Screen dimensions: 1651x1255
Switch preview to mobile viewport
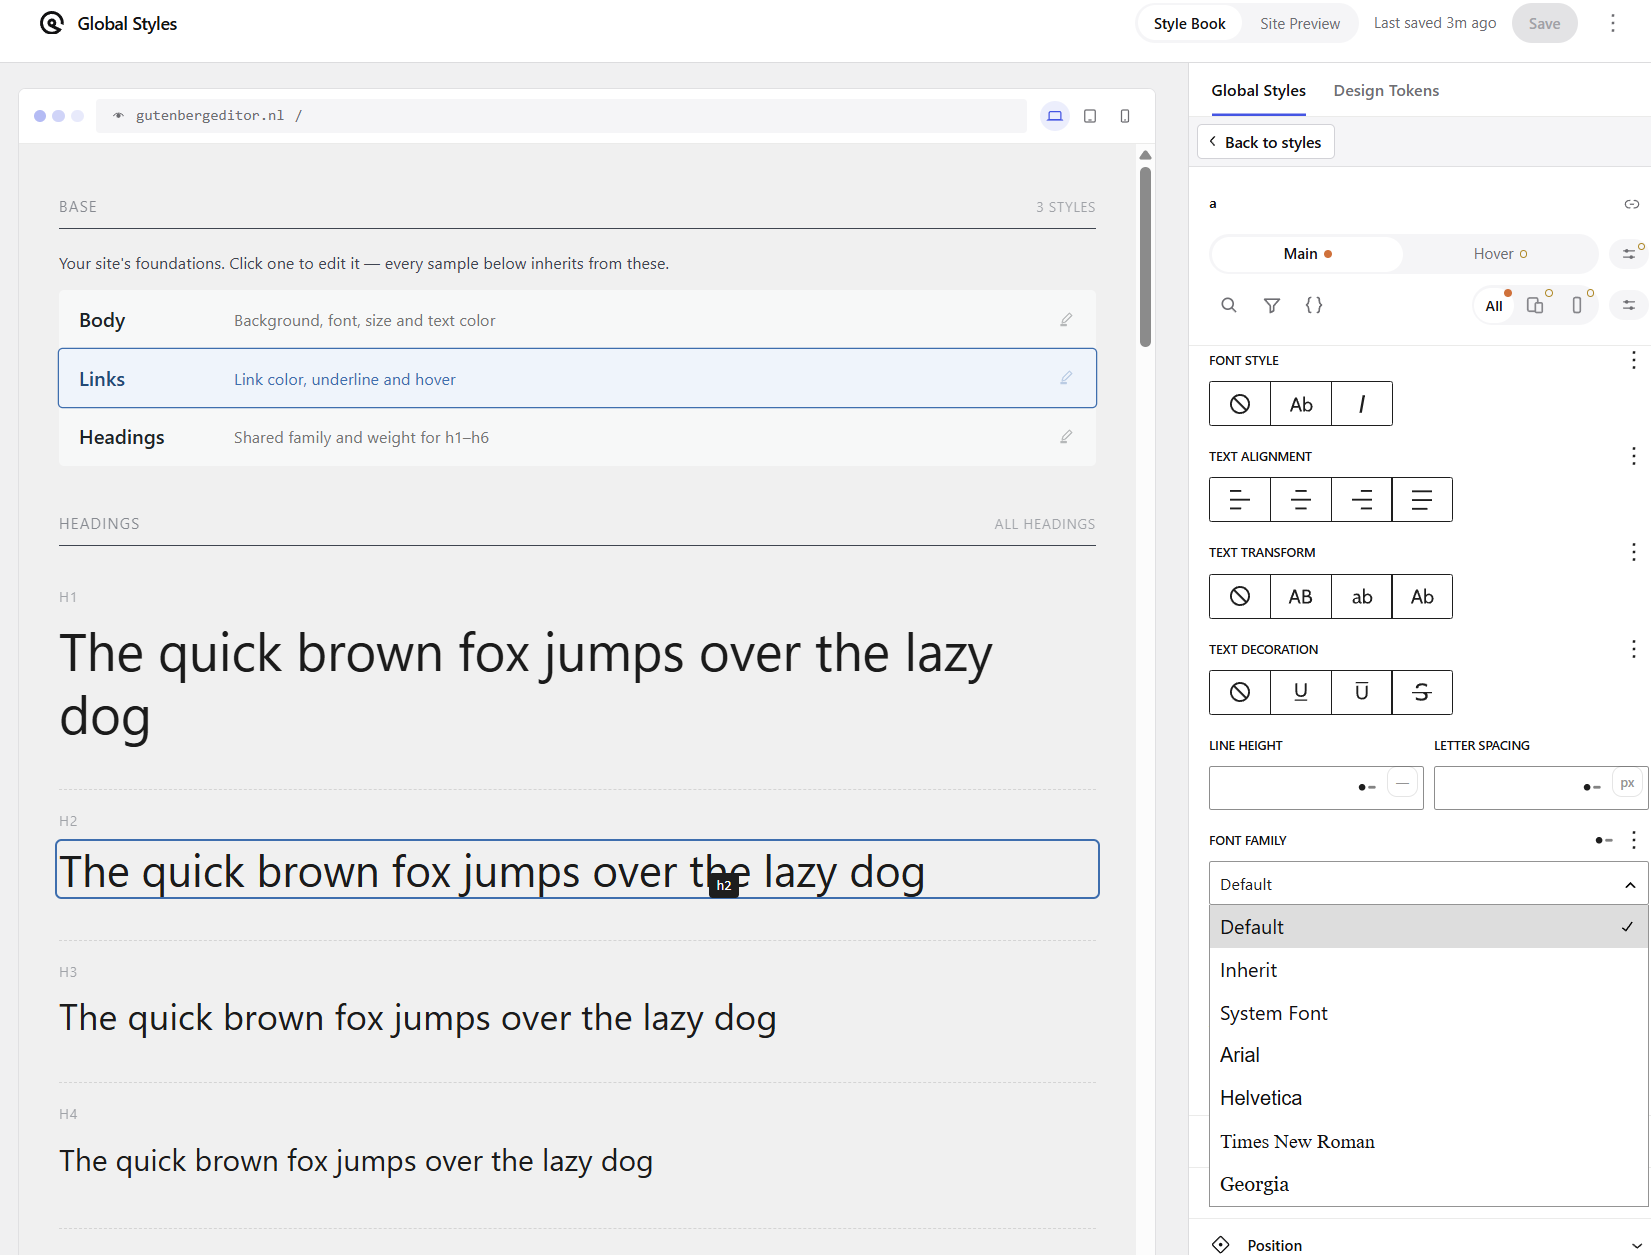1125,116
